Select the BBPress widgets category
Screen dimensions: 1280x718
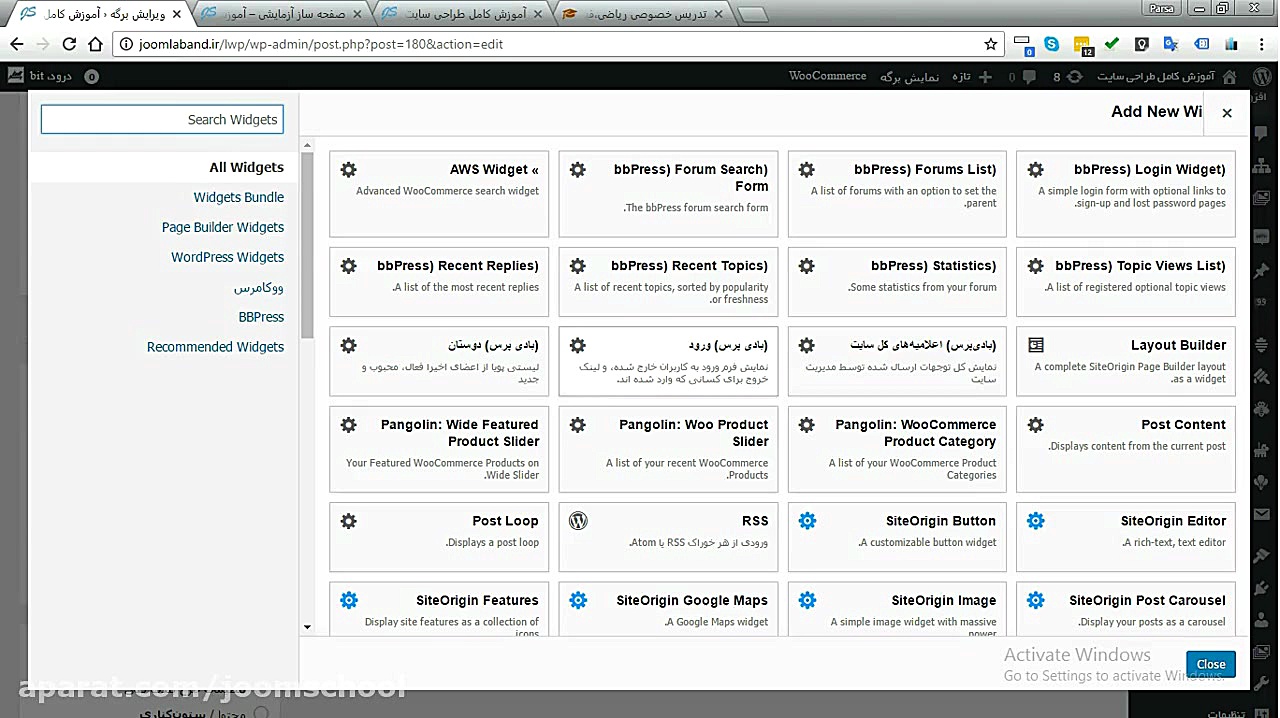261,317
